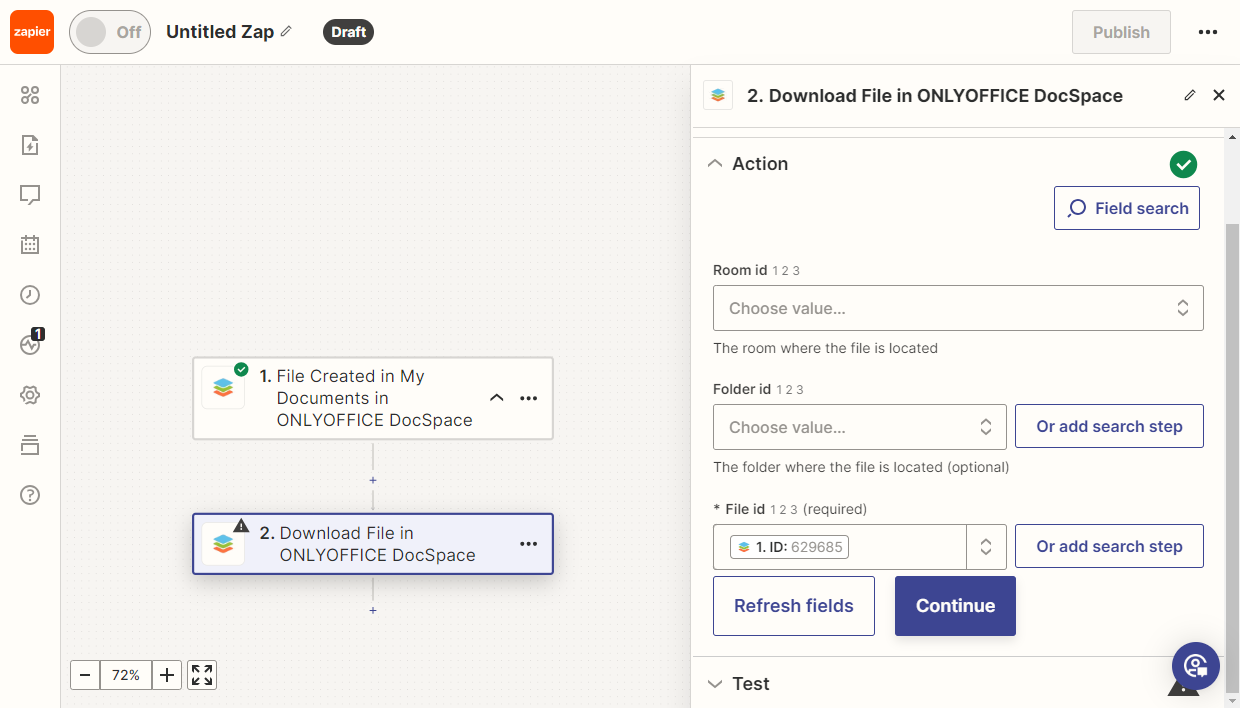Collapse the Action section
Screen dimensions: 1240x708
pos(715,164)
